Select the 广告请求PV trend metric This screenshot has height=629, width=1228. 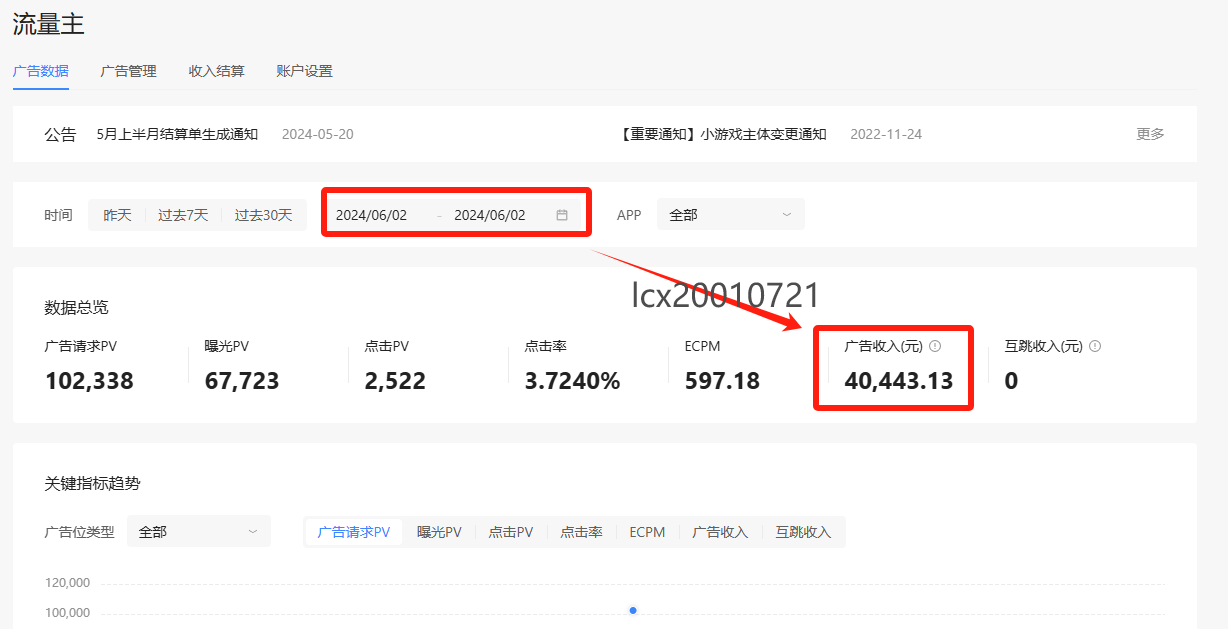(x=354, y=532)
